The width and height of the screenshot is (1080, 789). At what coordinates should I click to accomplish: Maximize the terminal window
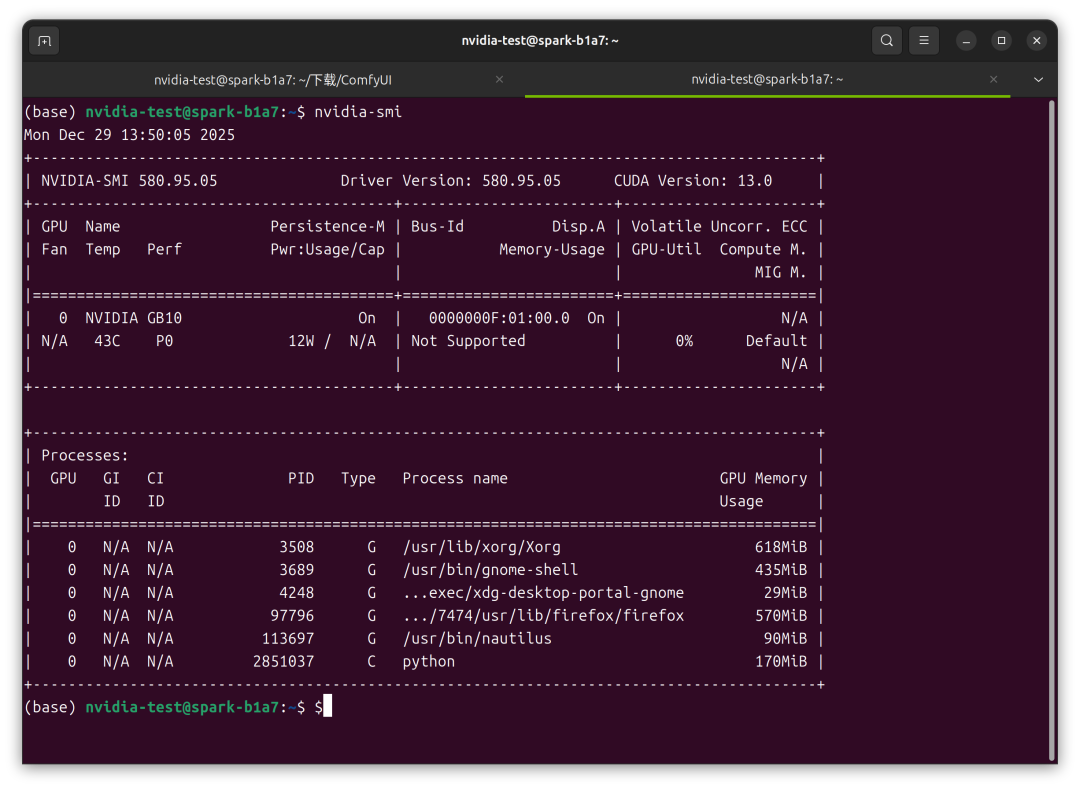click(x=1001, y=41)
